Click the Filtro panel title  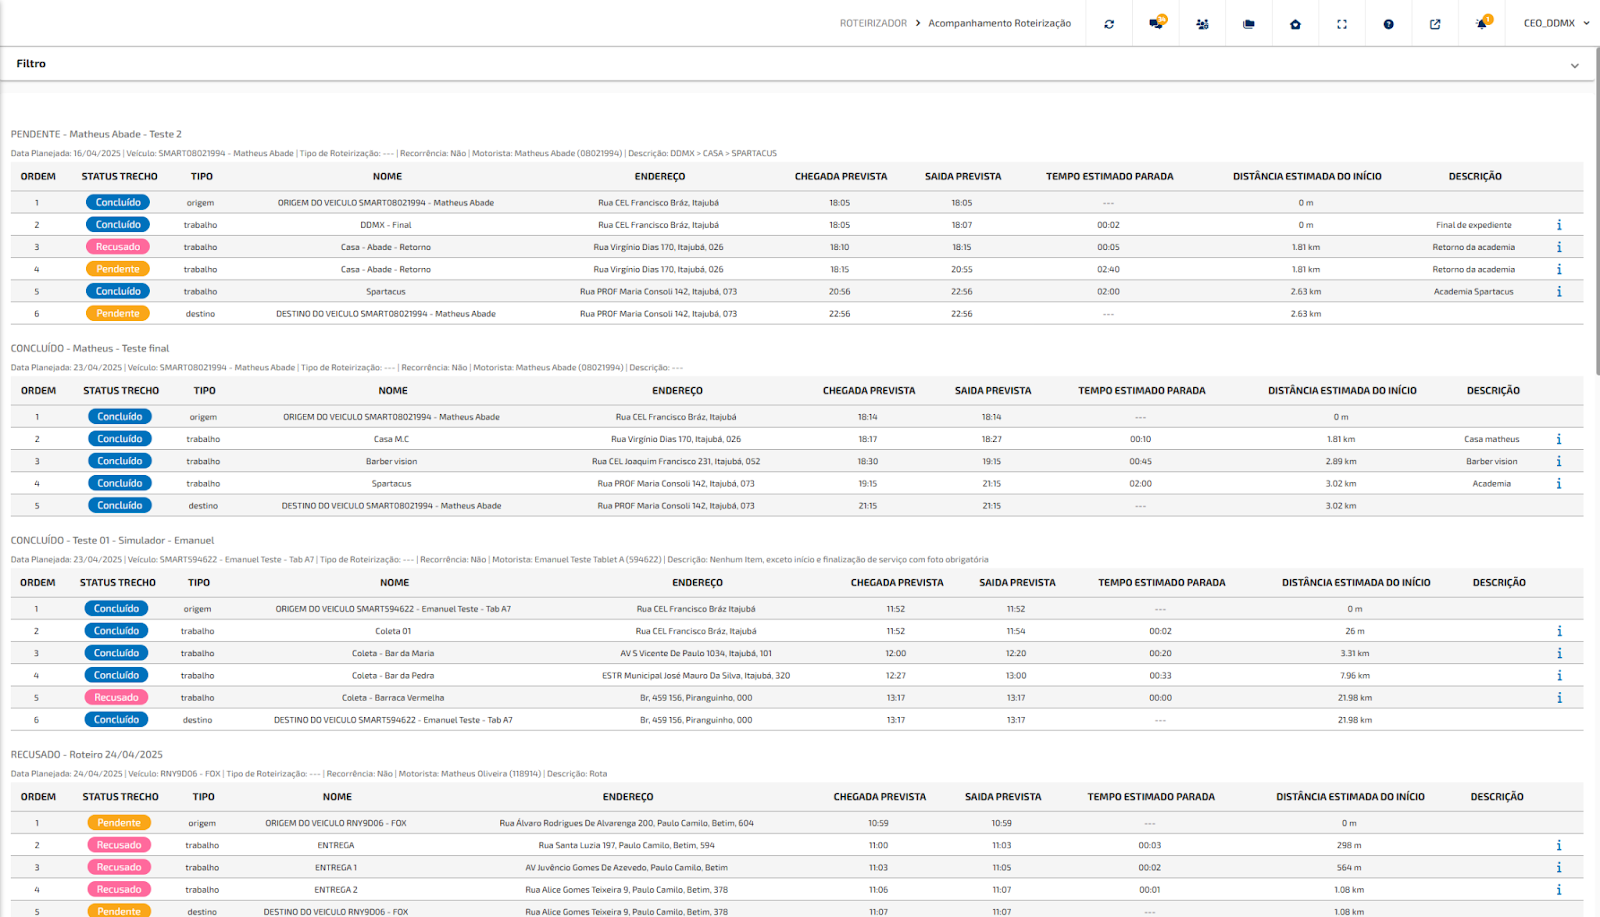(x=31, y=64)
